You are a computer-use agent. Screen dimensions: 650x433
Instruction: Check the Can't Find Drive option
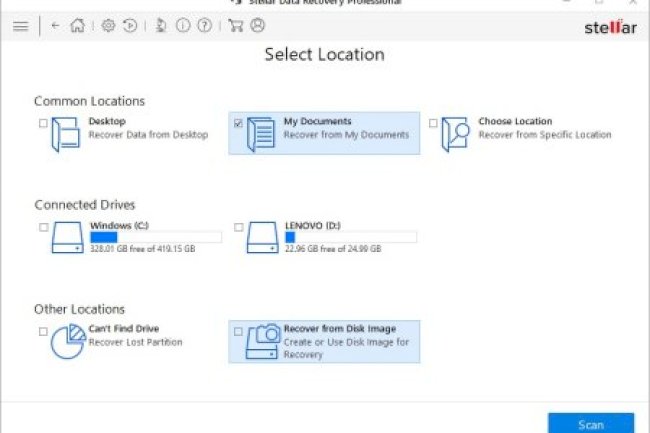tap(43, 331)
